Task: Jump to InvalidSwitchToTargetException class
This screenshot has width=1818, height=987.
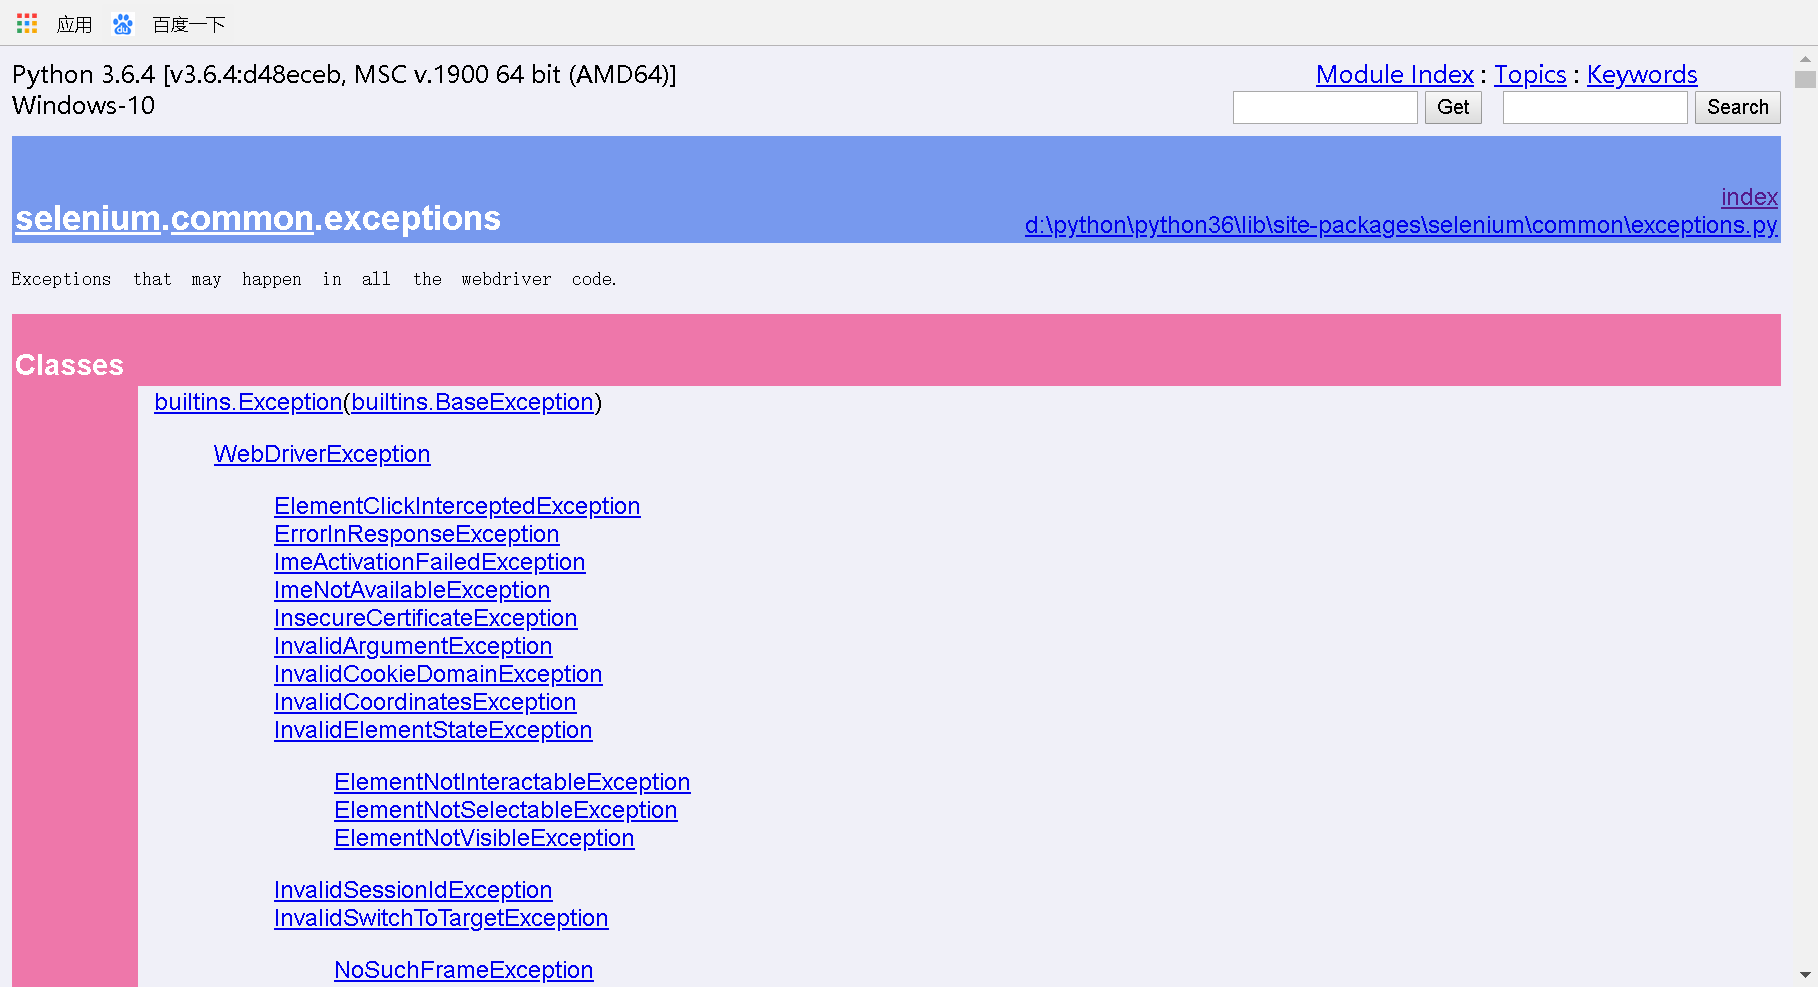Action: point(441,918)
